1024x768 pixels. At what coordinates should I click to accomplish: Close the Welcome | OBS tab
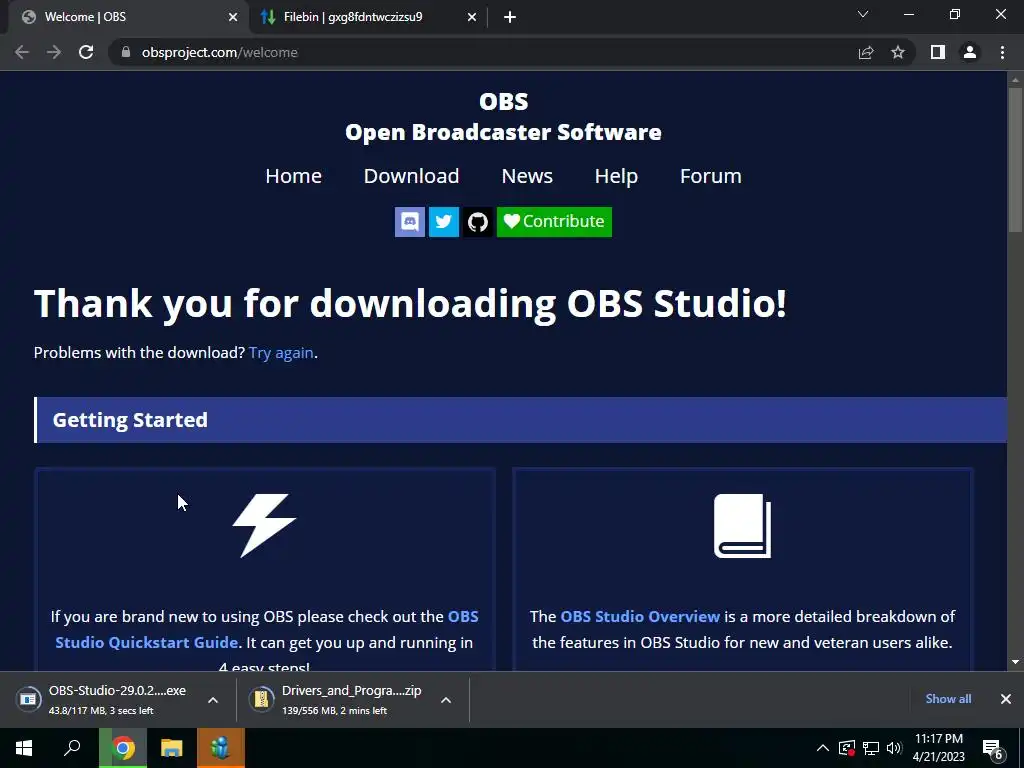[232, 17]
